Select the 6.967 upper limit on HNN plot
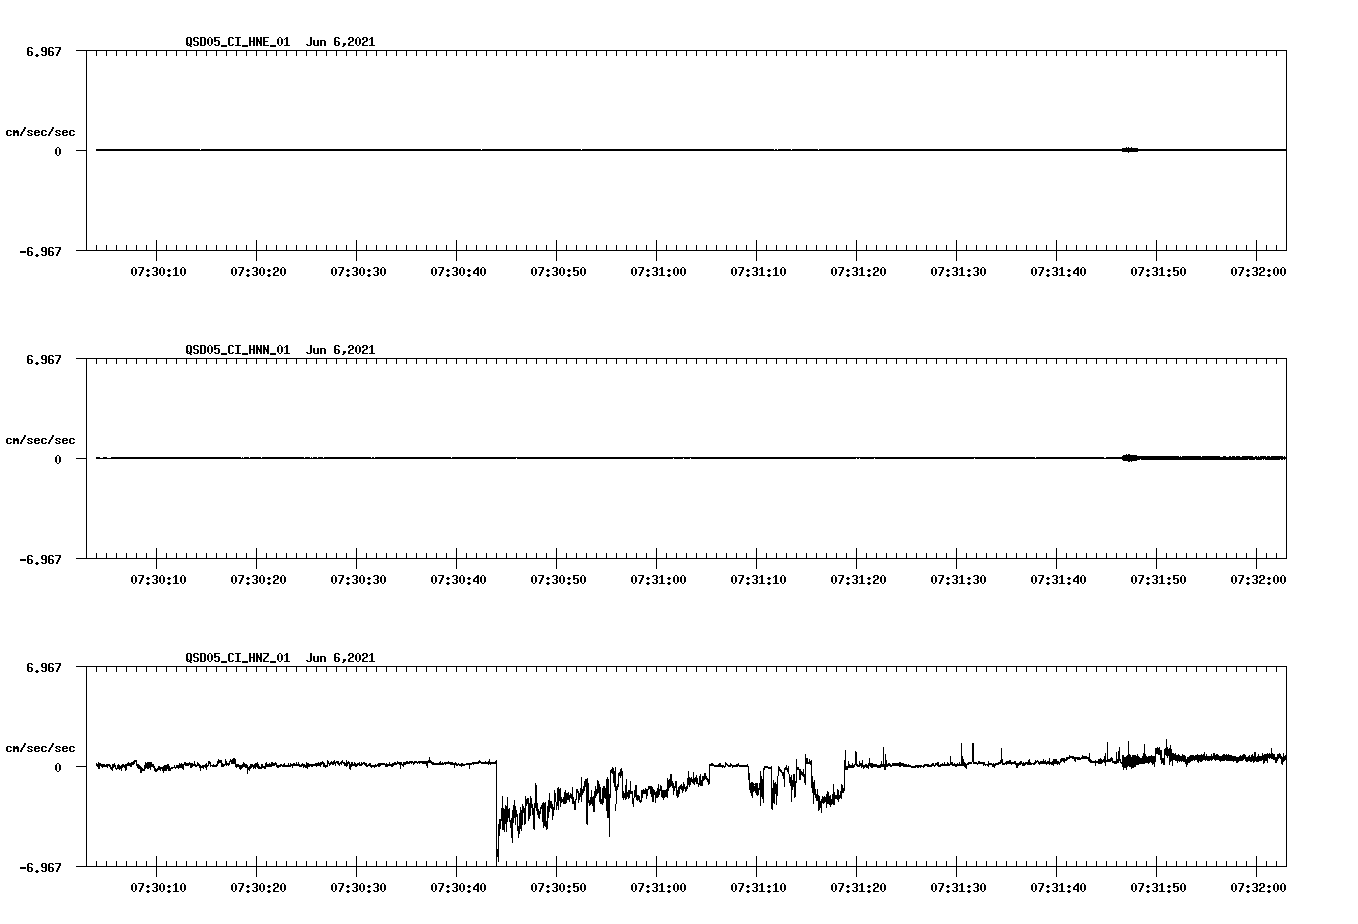 44,359
